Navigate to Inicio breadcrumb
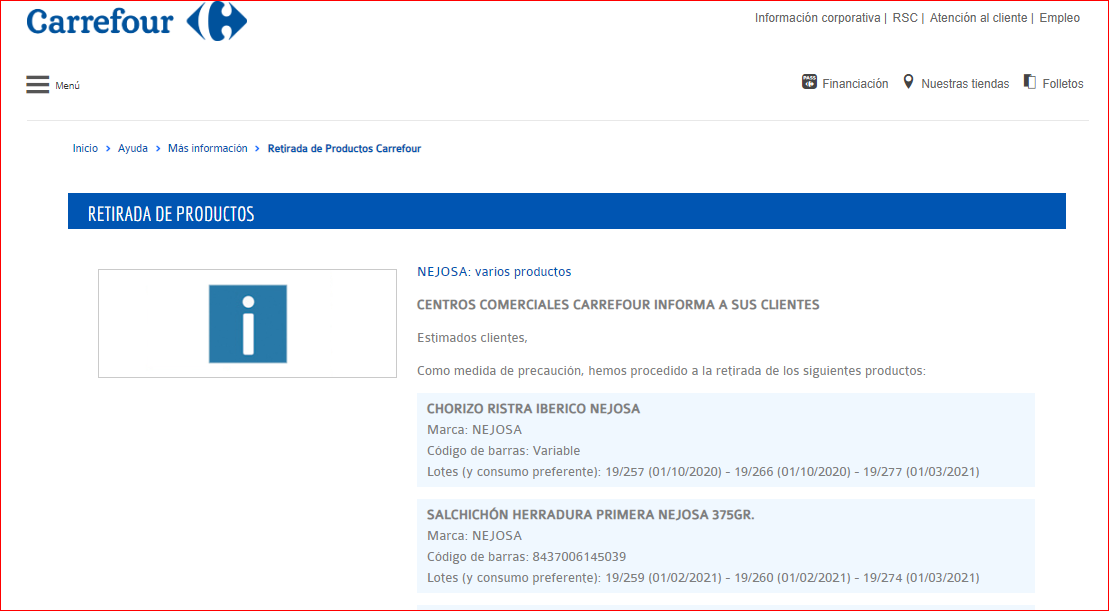This screenshot has width=1109, height=611. tap(85, 148)
